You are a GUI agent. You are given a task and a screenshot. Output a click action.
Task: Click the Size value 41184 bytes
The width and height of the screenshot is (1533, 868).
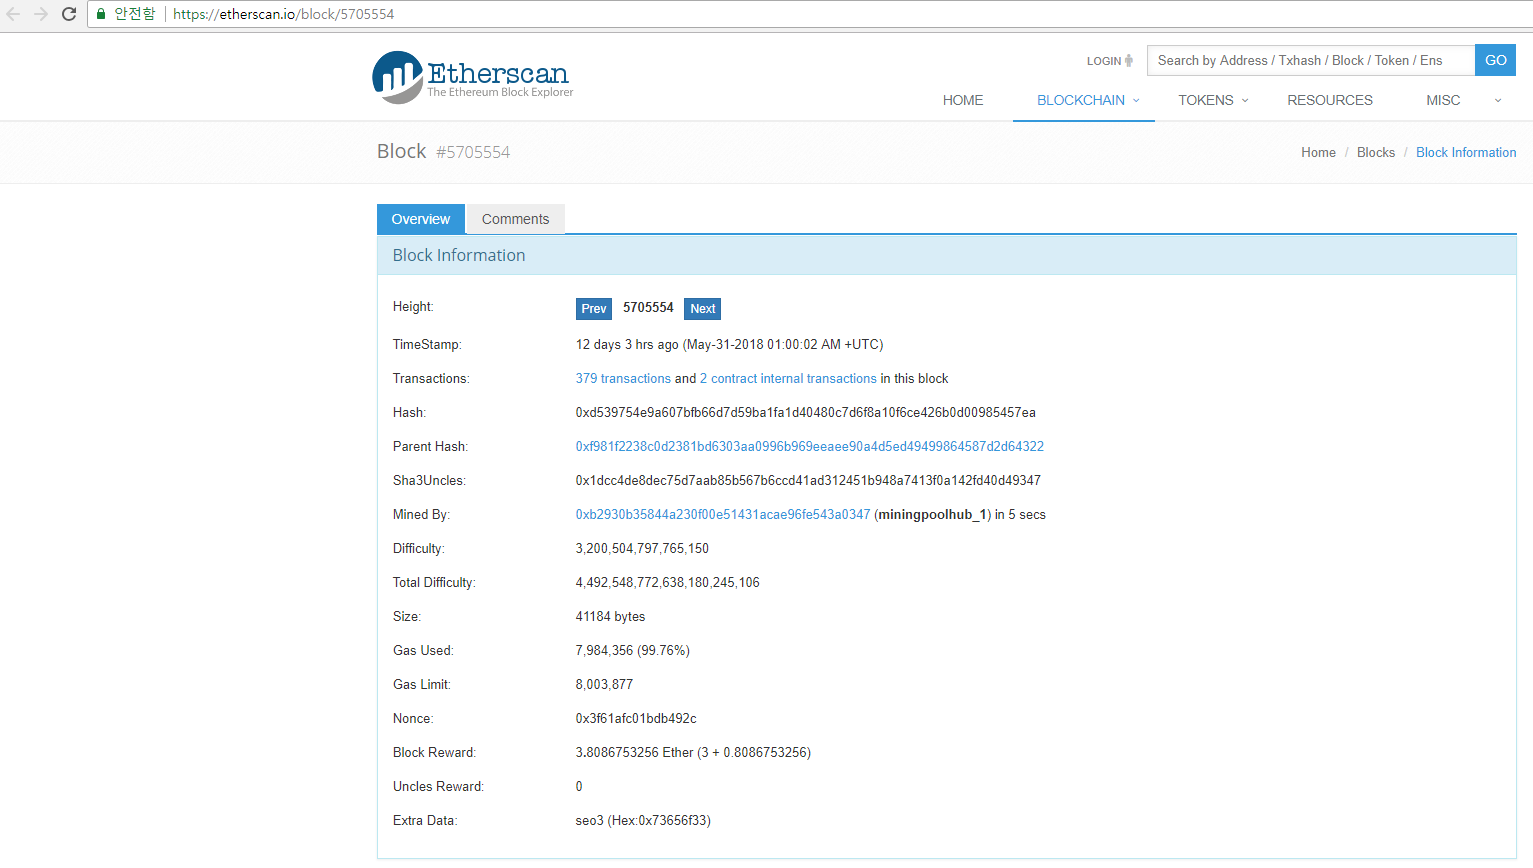(x=611, y=617)
